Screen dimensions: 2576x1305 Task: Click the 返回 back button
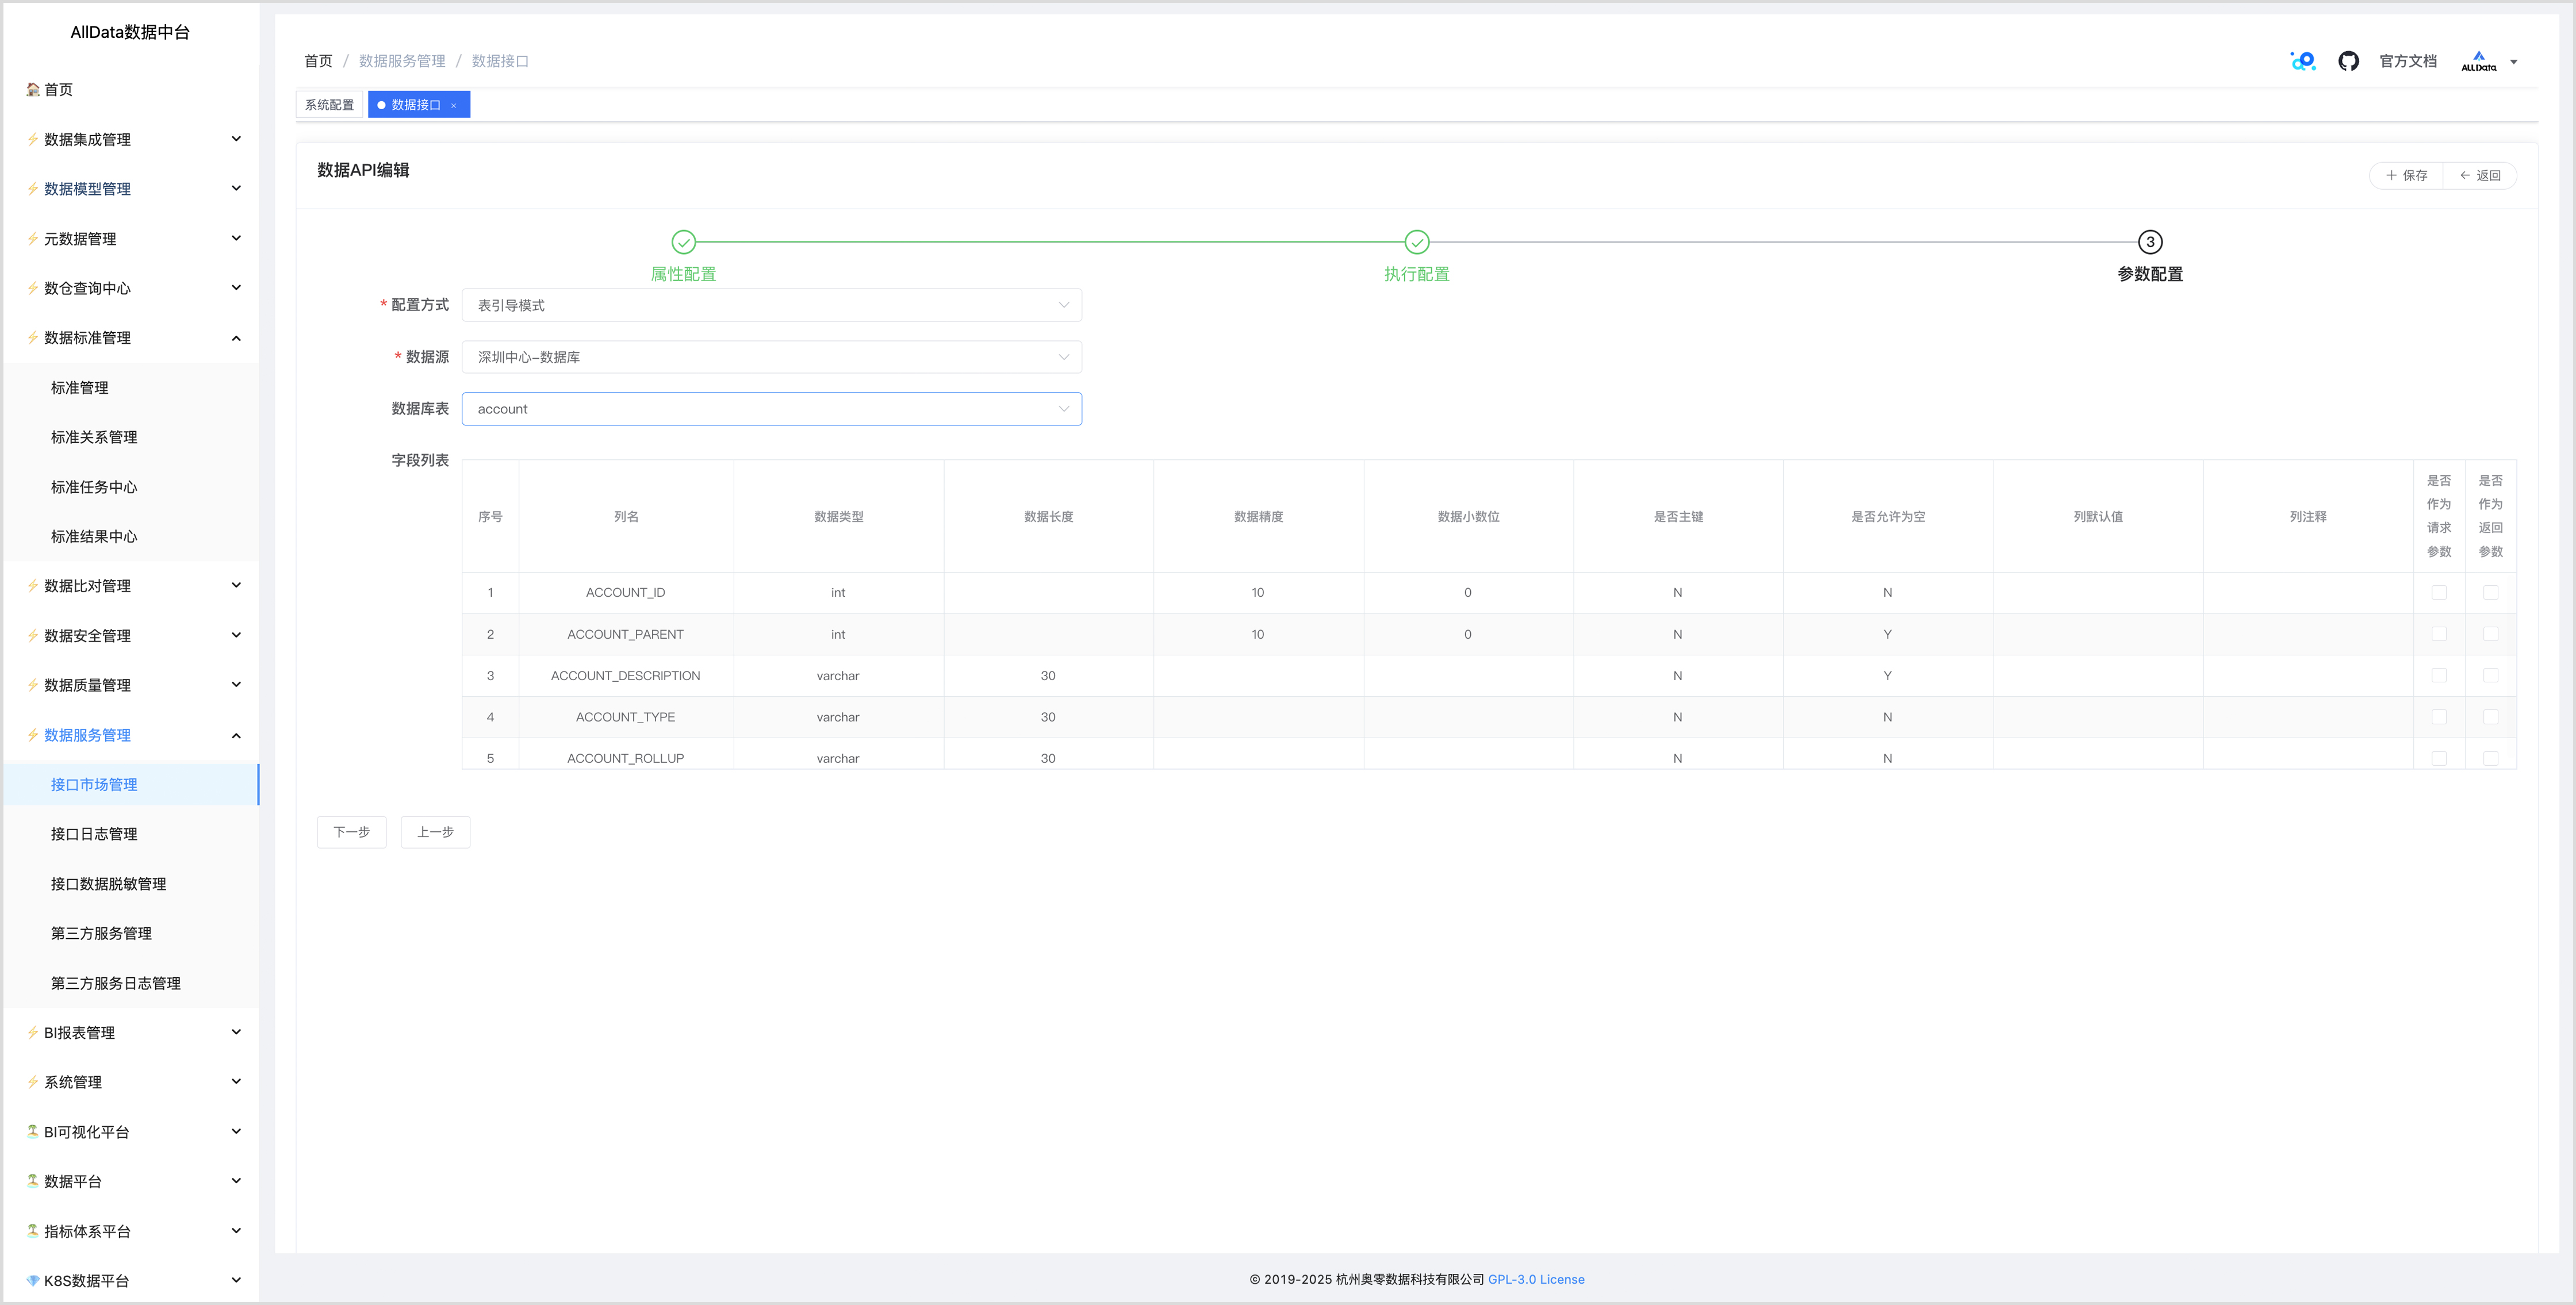click(x=2480, y=175)
